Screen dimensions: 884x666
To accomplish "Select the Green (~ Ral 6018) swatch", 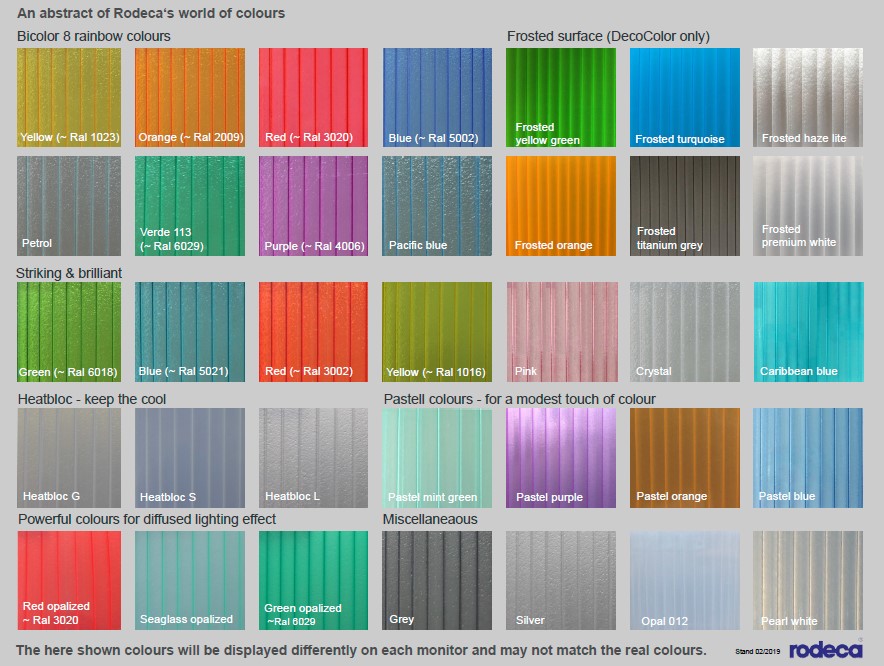I will click(69, 332).
